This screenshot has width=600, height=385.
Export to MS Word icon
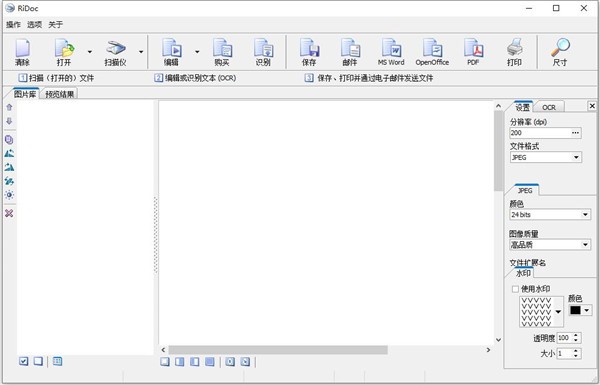pyautogui.click(x=391, y=52)
